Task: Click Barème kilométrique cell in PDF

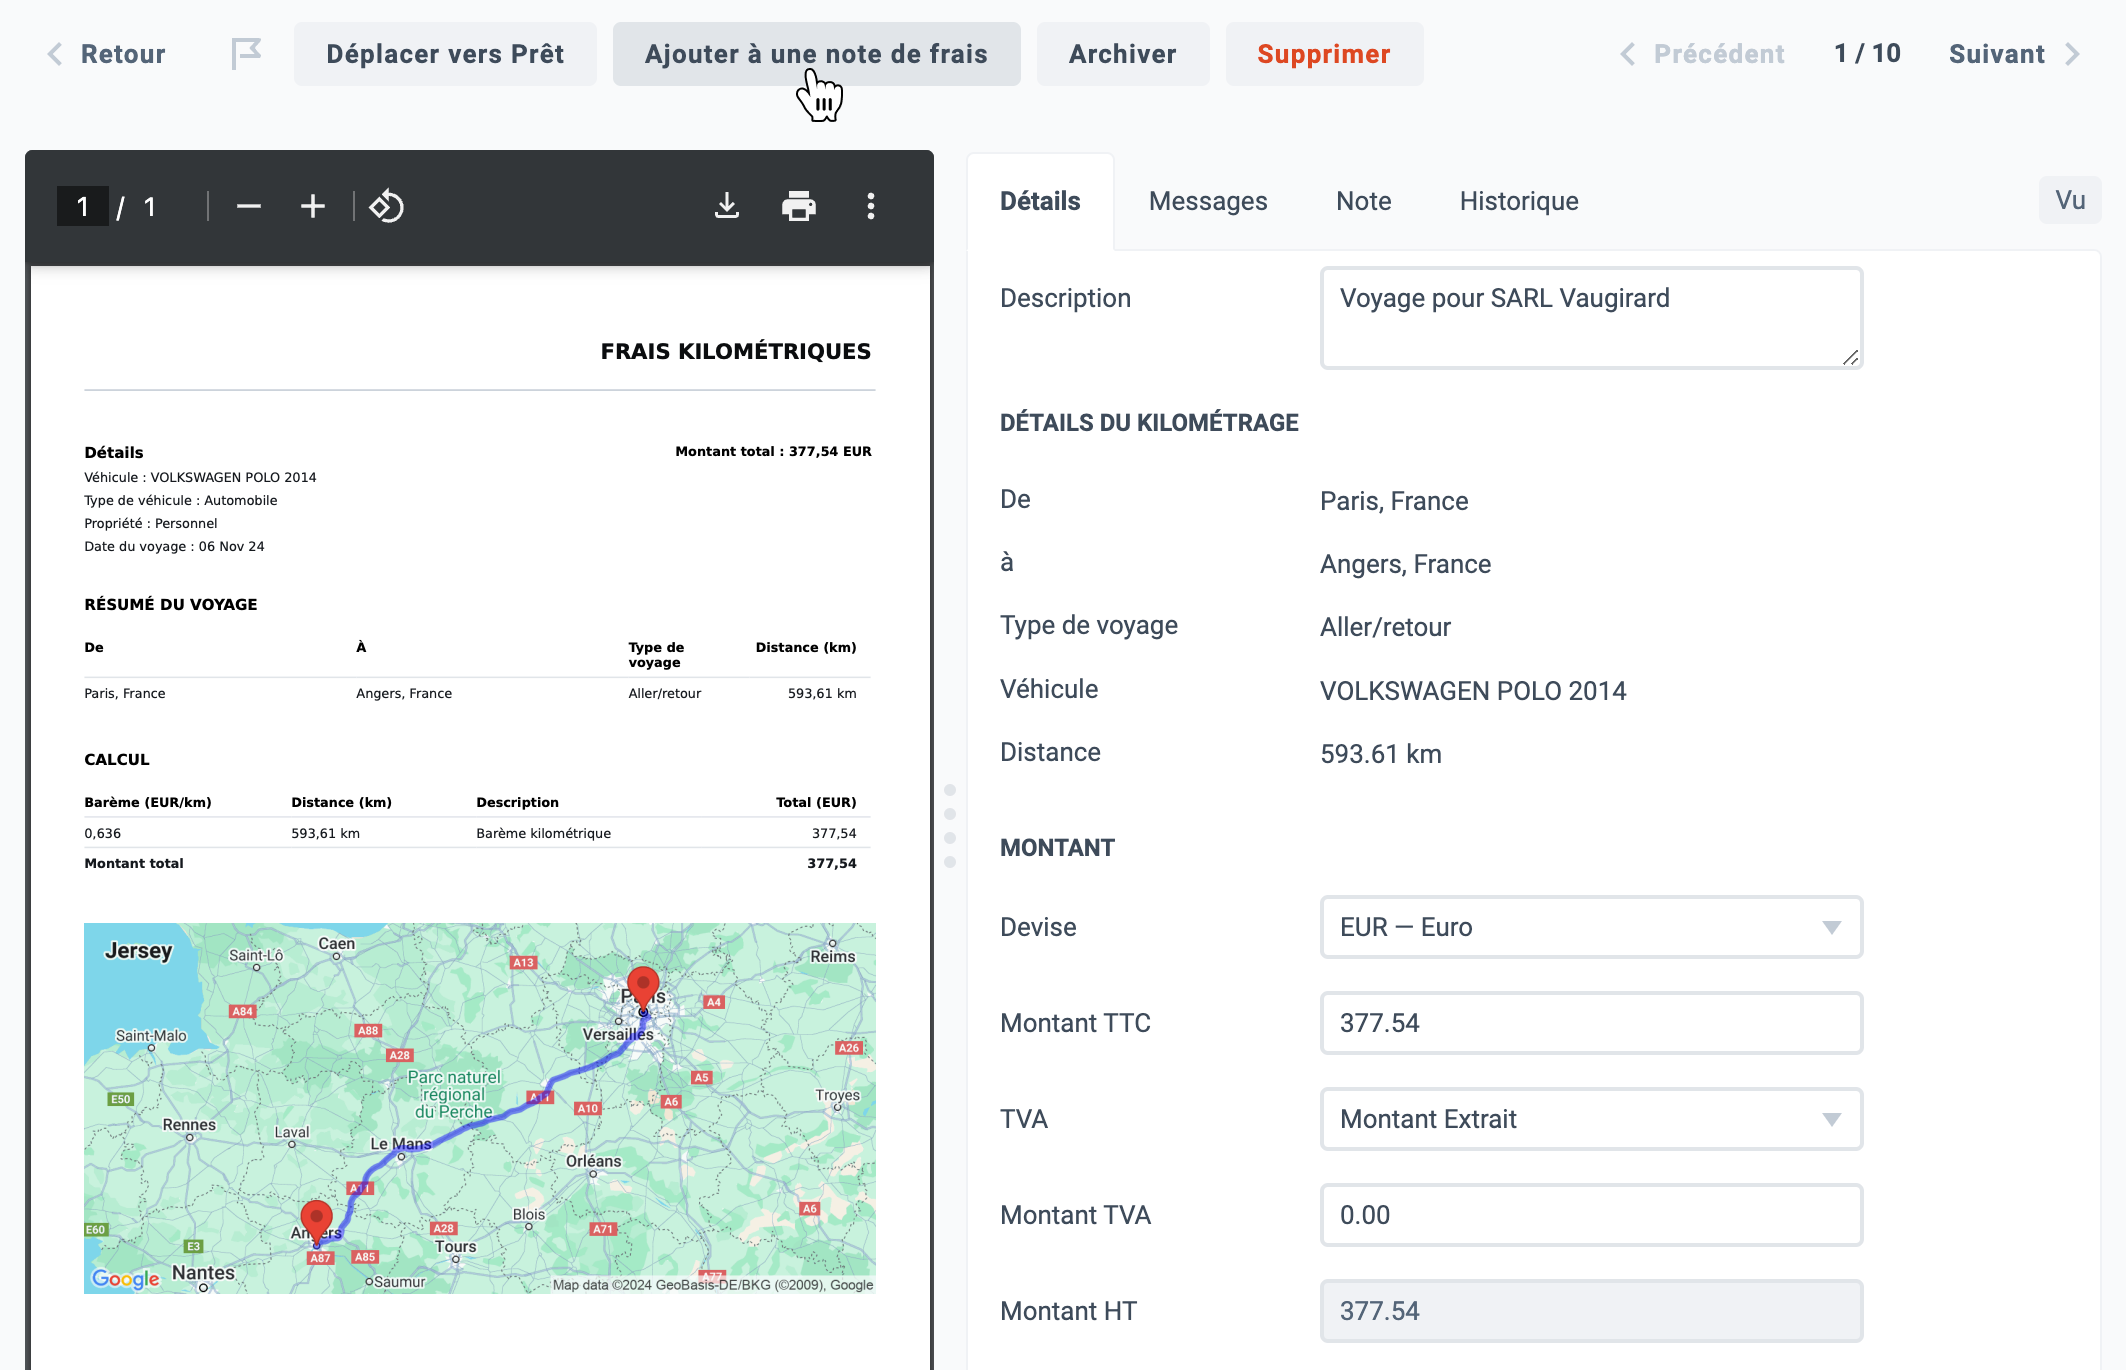Action: tap(543, 833)
